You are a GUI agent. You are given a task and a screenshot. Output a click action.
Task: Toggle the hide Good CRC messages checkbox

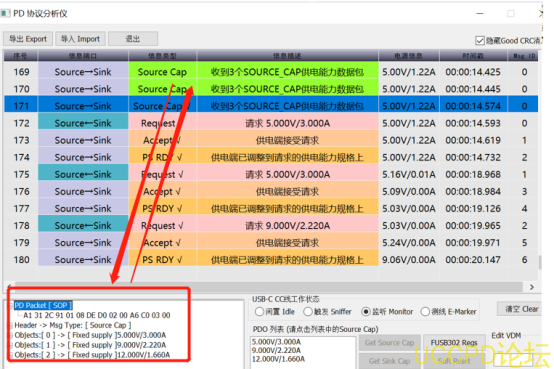pyautogui.click(x=479, y=41)
